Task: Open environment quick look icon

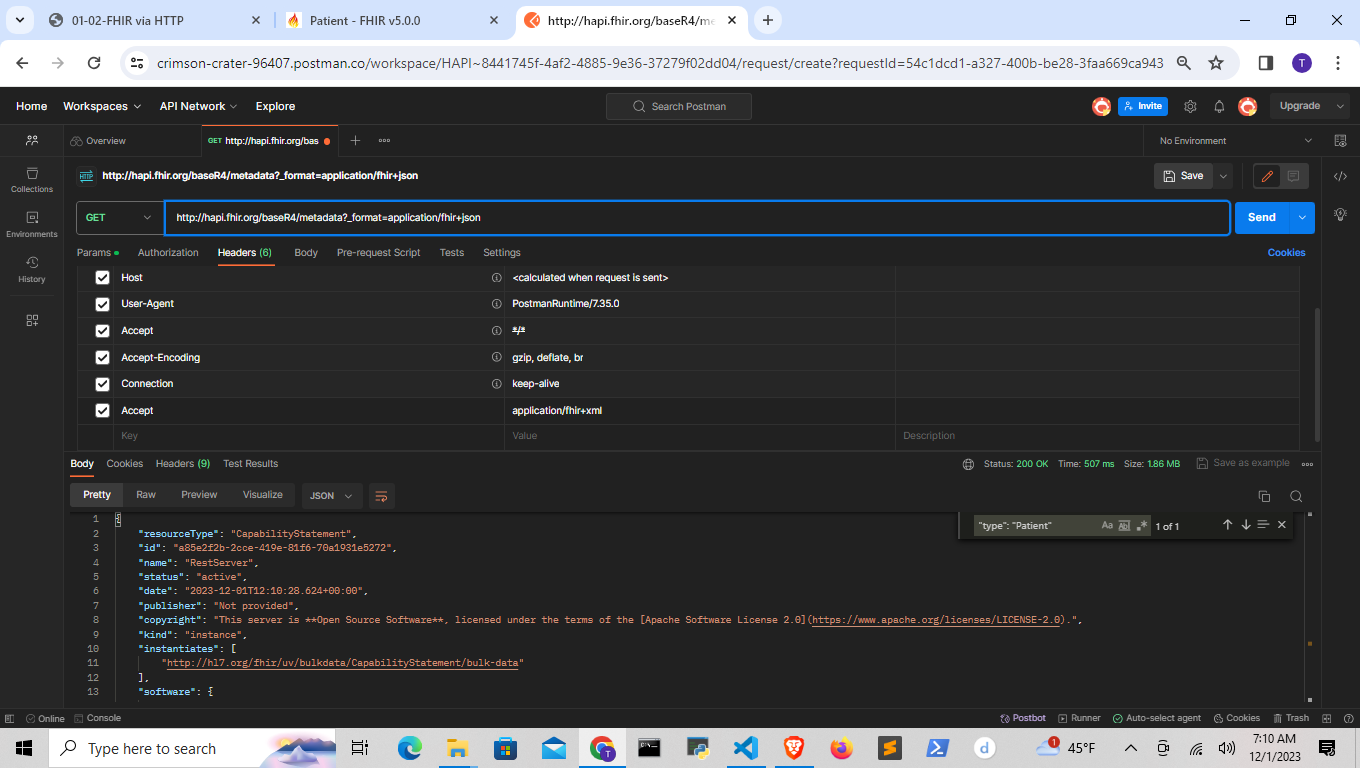Action: [x=1341, y=141]
